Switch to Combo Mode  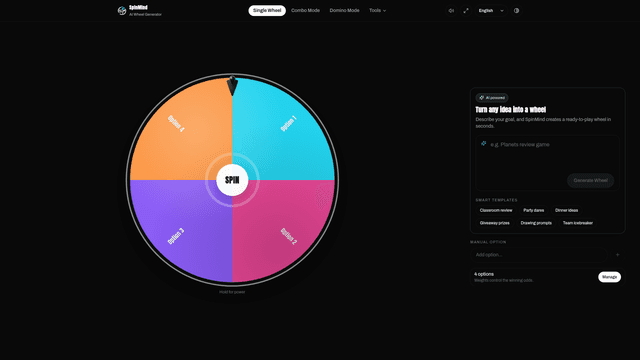click(x=305, y=11)
